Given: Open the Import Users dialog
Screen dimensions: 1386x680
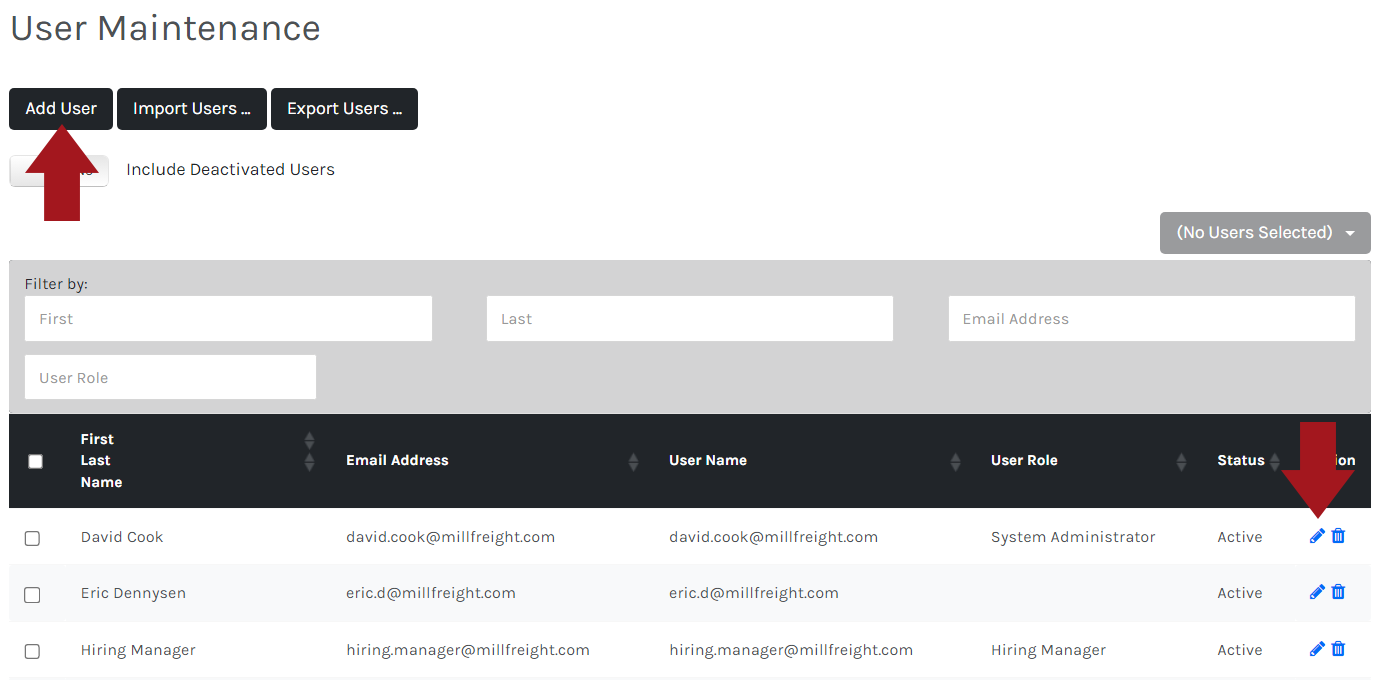Looking at the screenshot, I should tap(192, 109).
